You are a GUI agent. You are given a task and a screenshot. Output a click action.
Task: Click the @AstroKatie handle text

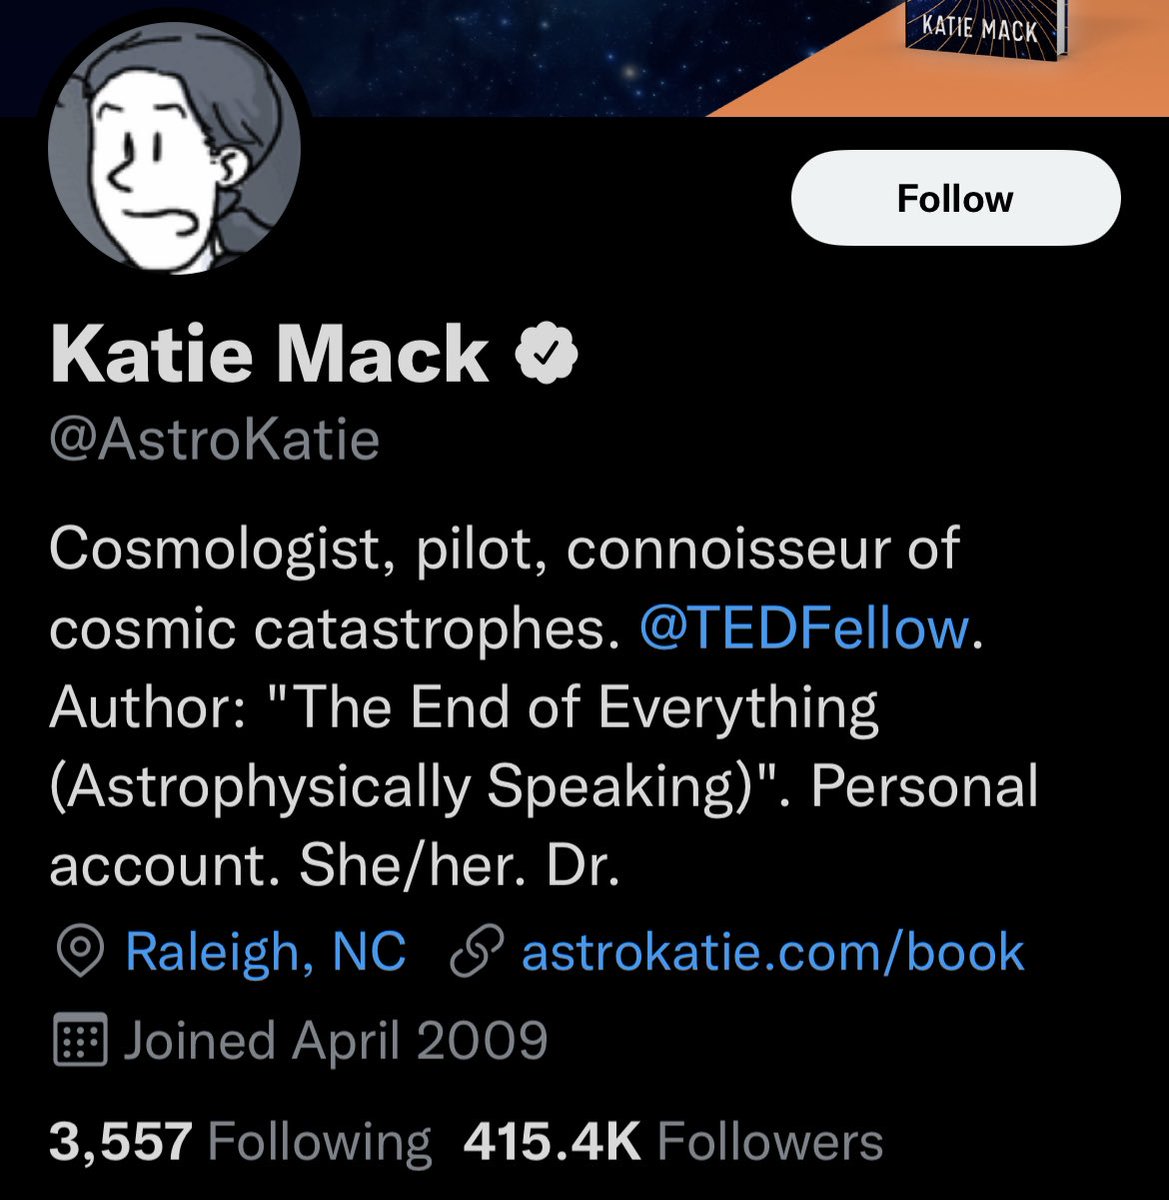(214, 440)
